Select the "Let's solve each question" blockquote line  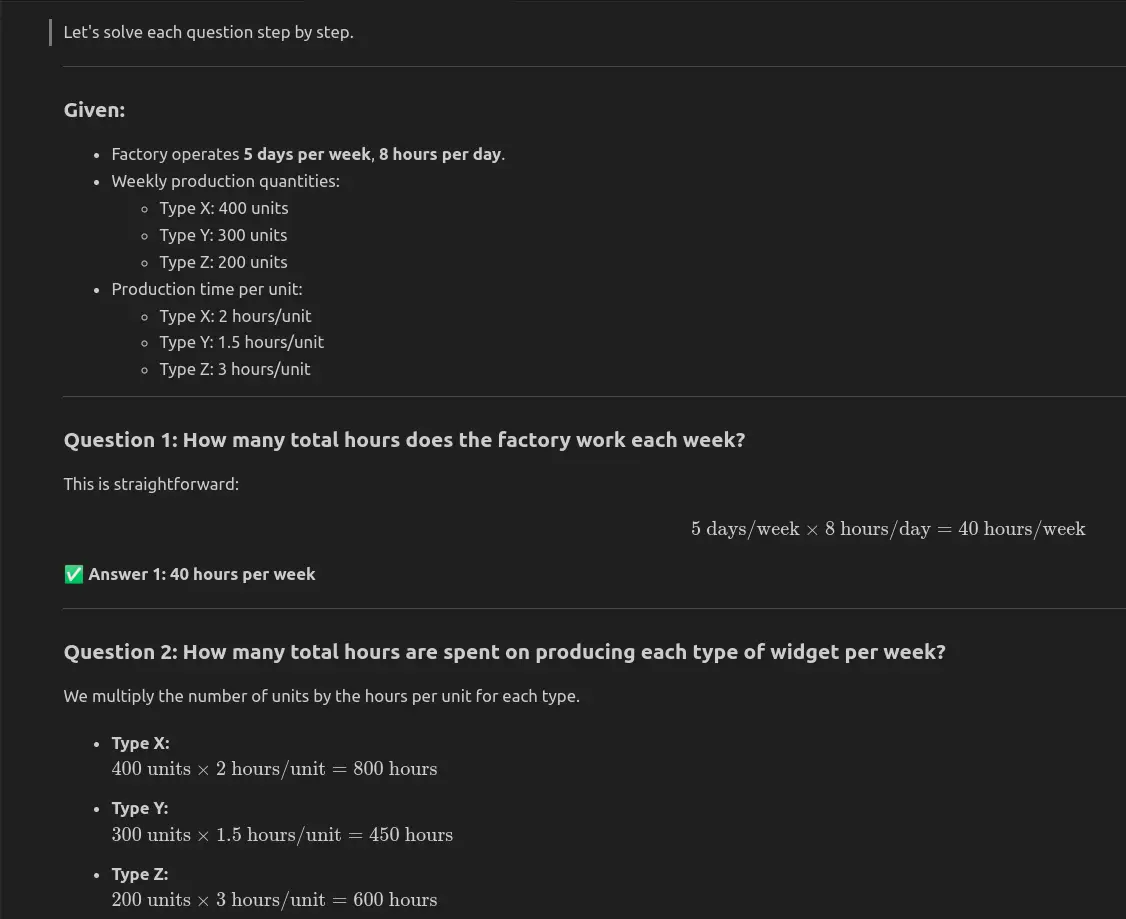pyautogui.click(x=208, y=32)
